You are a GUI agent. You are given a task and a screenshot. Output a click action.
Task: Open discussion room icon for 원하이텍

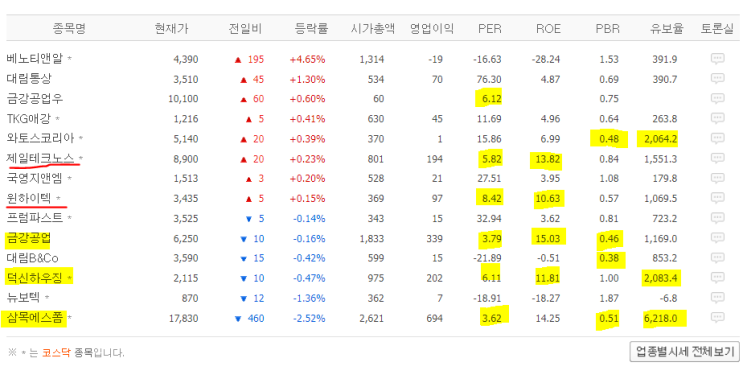point(717,198)
